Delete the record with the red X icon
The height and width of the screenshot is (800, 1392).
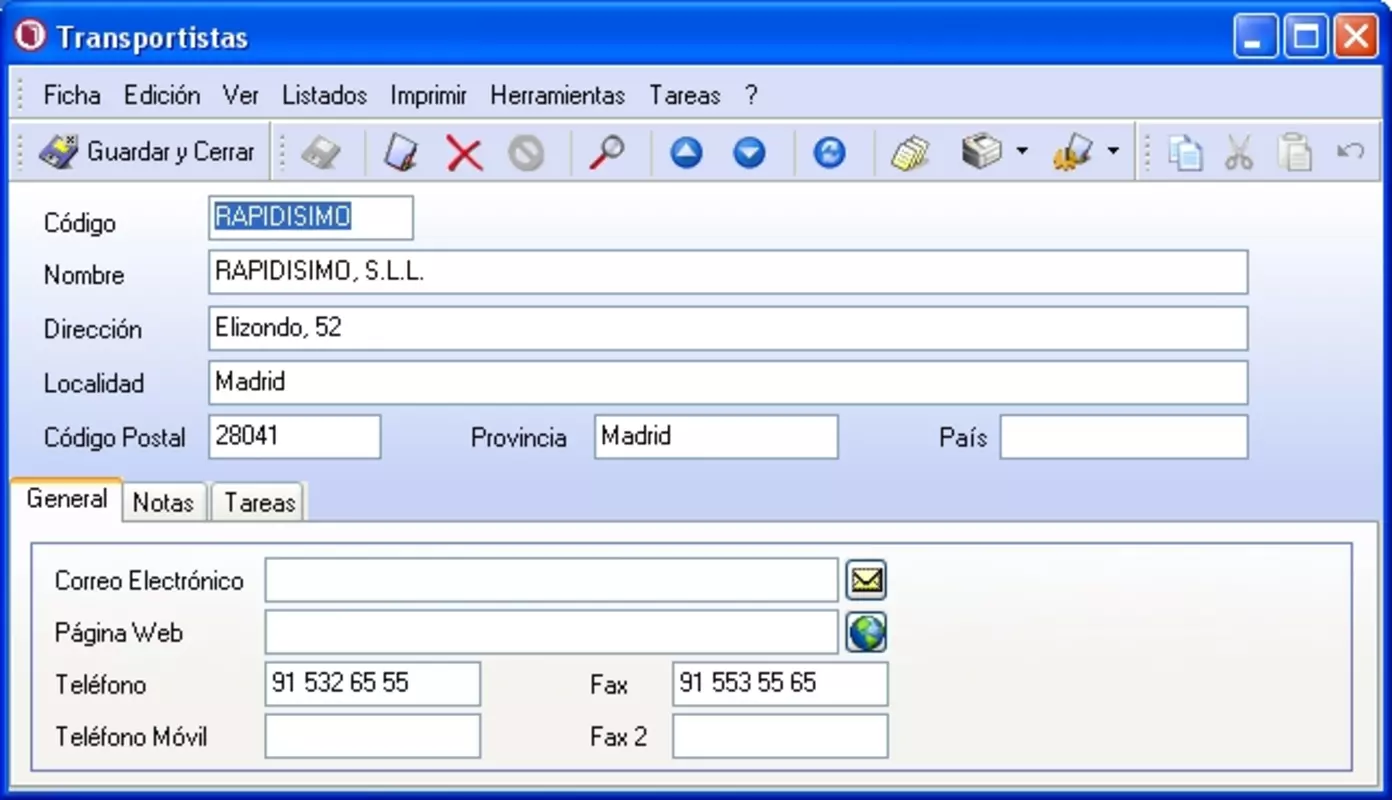click(464, 153)
